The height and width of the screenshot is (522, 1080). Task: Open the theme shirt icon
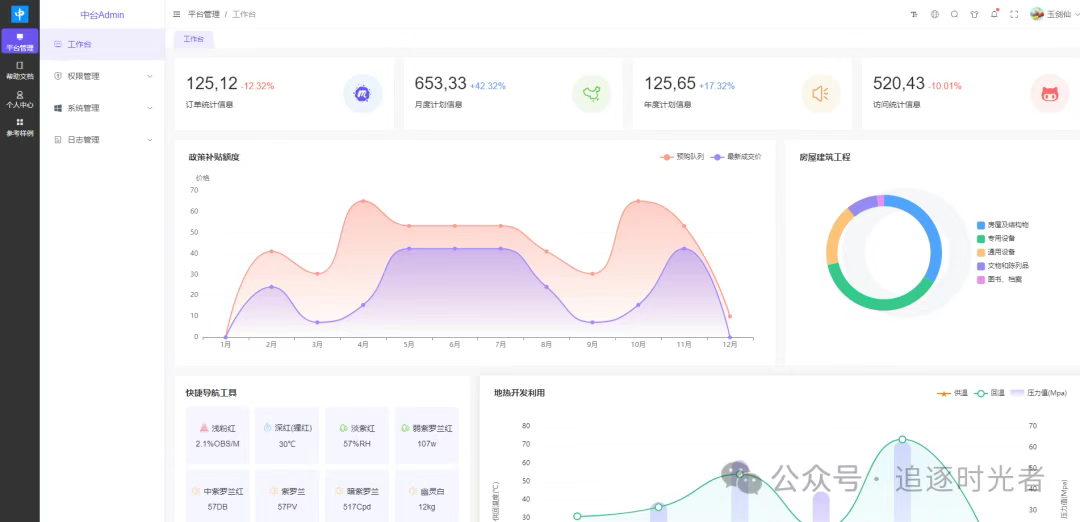pyautogui.click(x=974, y=14)
